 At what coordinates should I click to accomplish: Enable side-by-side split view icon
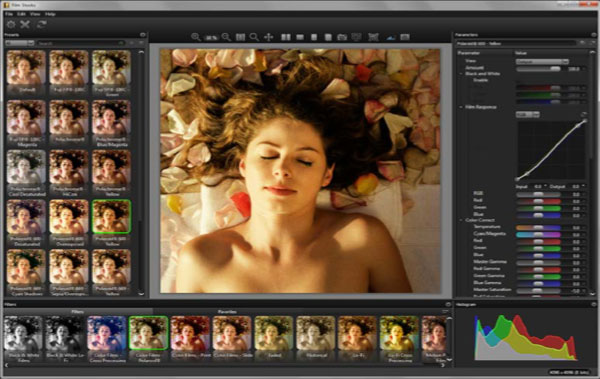tap(286, 37)
